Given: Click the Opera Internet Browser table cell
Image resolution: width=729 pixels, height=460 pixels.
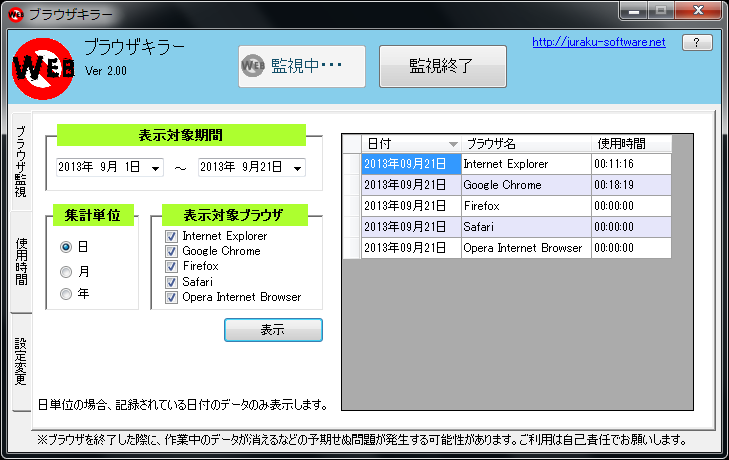Looking at the screenshot, I should tap(526, 248).
